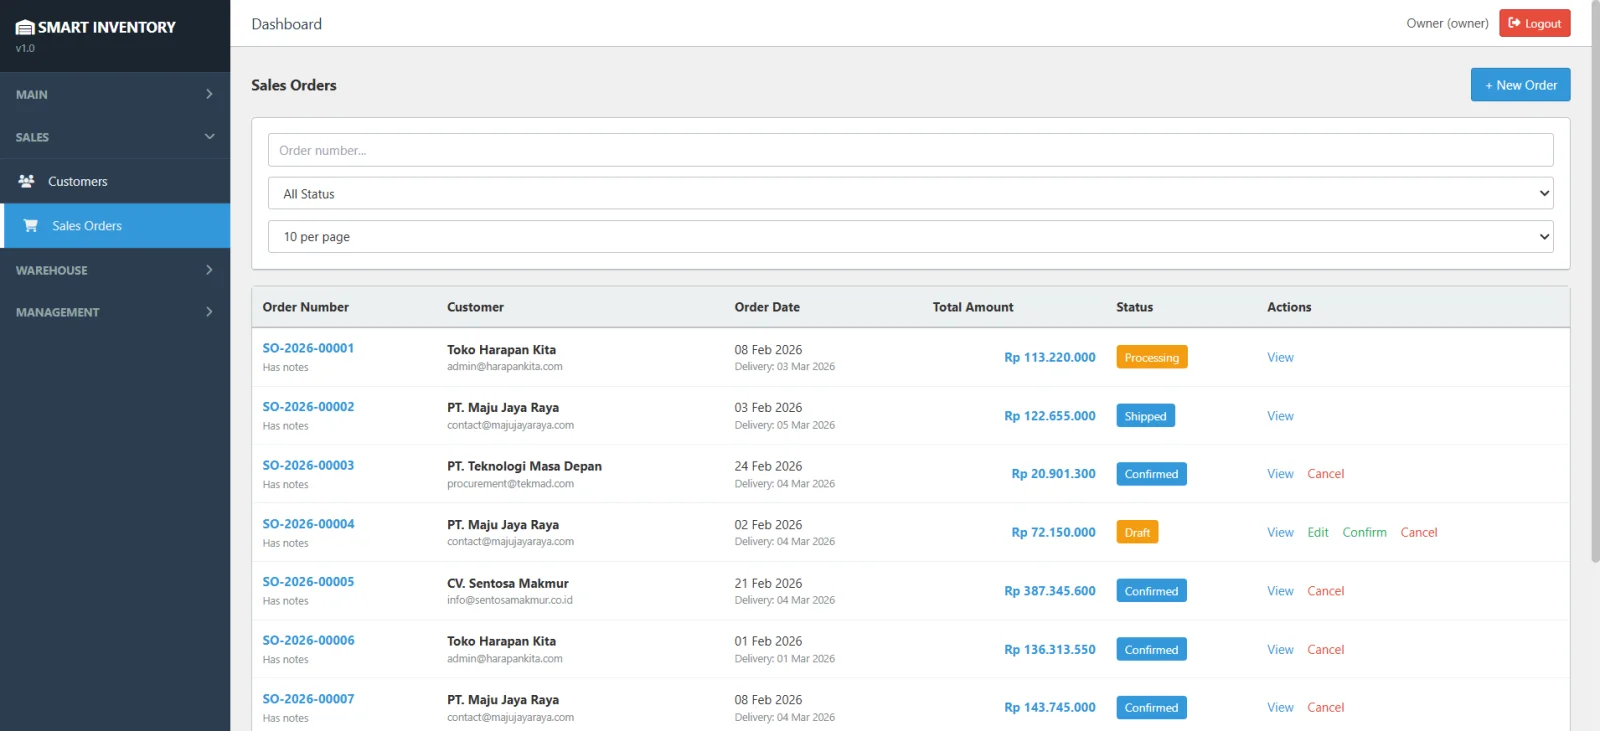This screenshot has height=731, width=1600.
Task: Click the Sales Orders cart icon
Action: 31,226
